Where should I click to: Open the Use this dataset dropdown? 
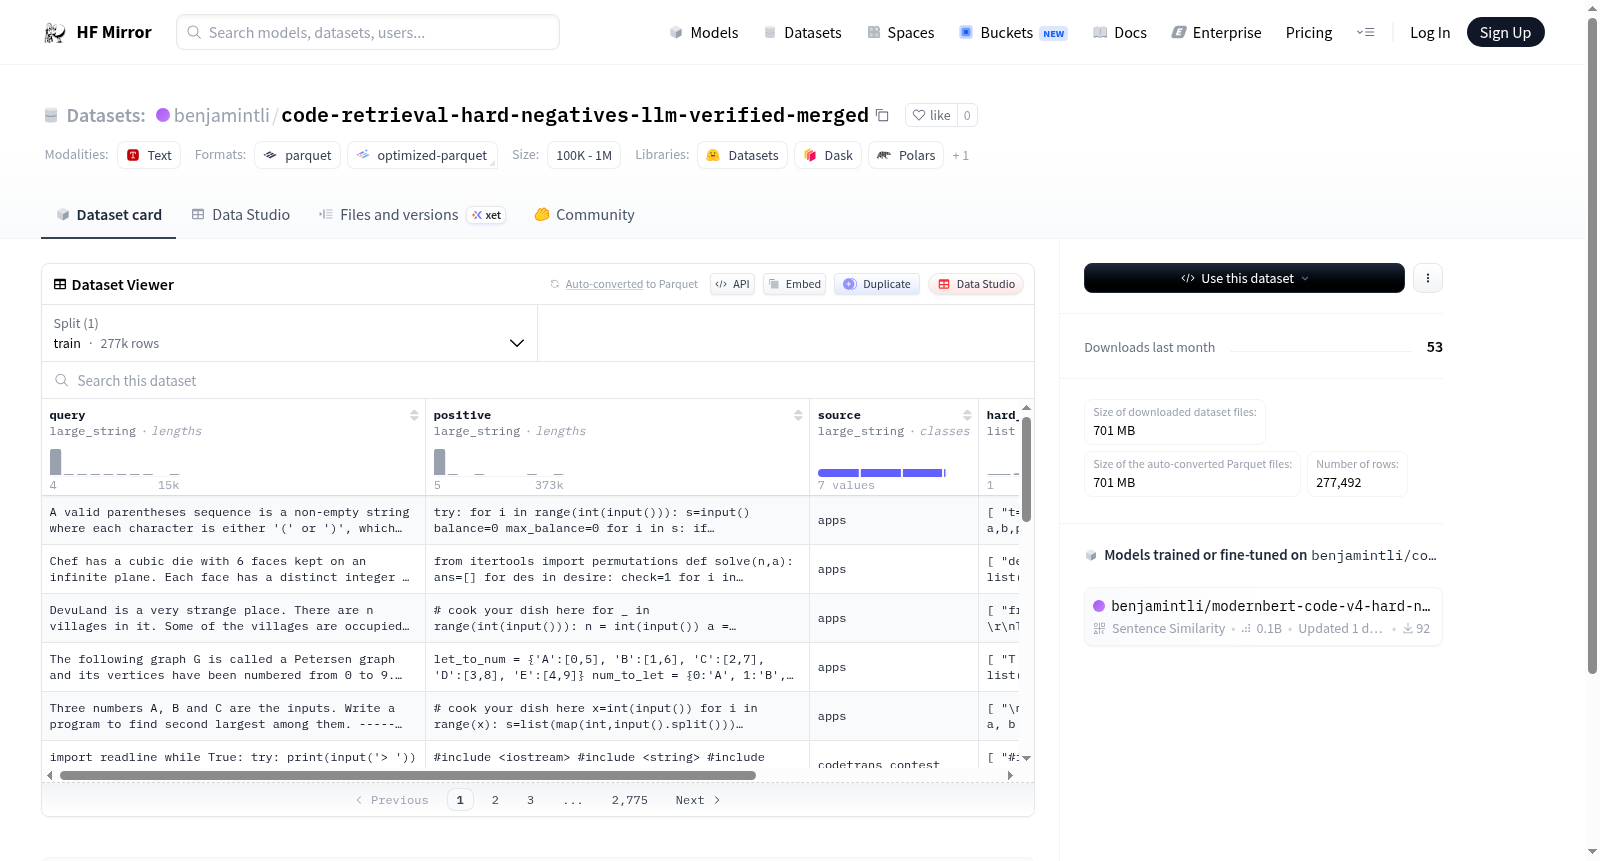point(1244,278)
